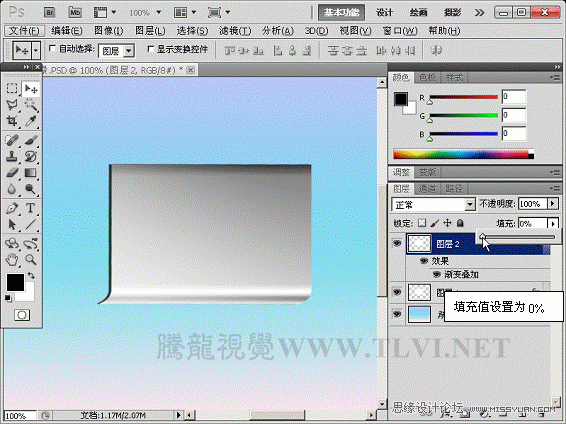Image resolution: width=566 pixels, height=424 pixels.
Task: Switch to the 绘画 workspace
Action: [x=418, y=13]
